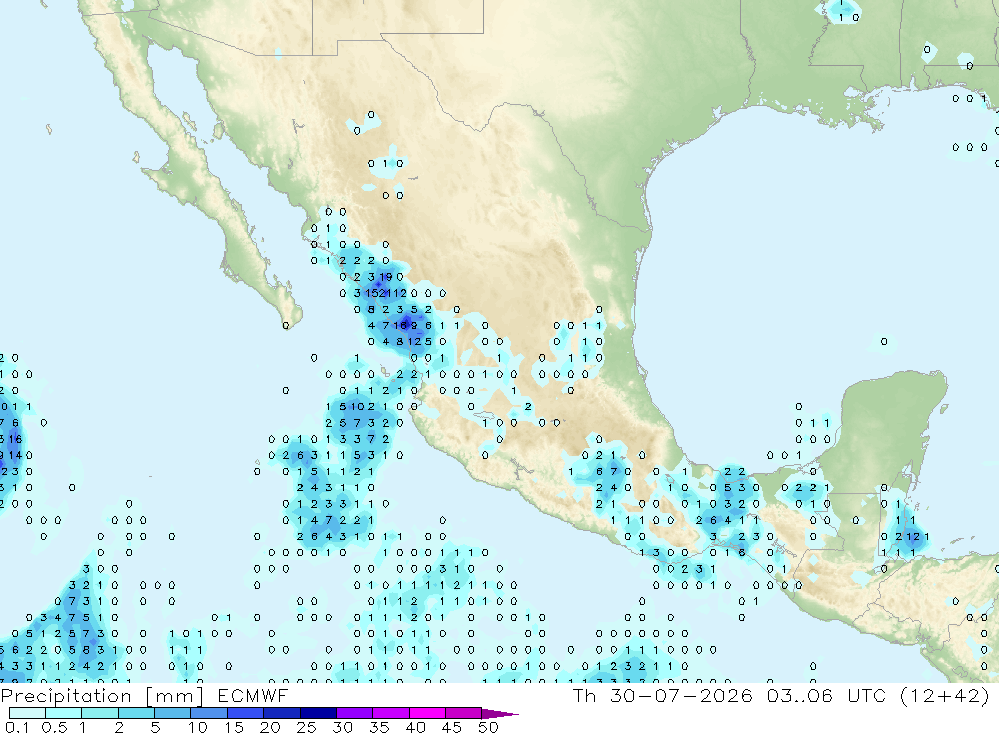This screenshot has height=733, width=1000.
Task: Click the '03..06' hour range text
Action: click(x=800, y=695)
